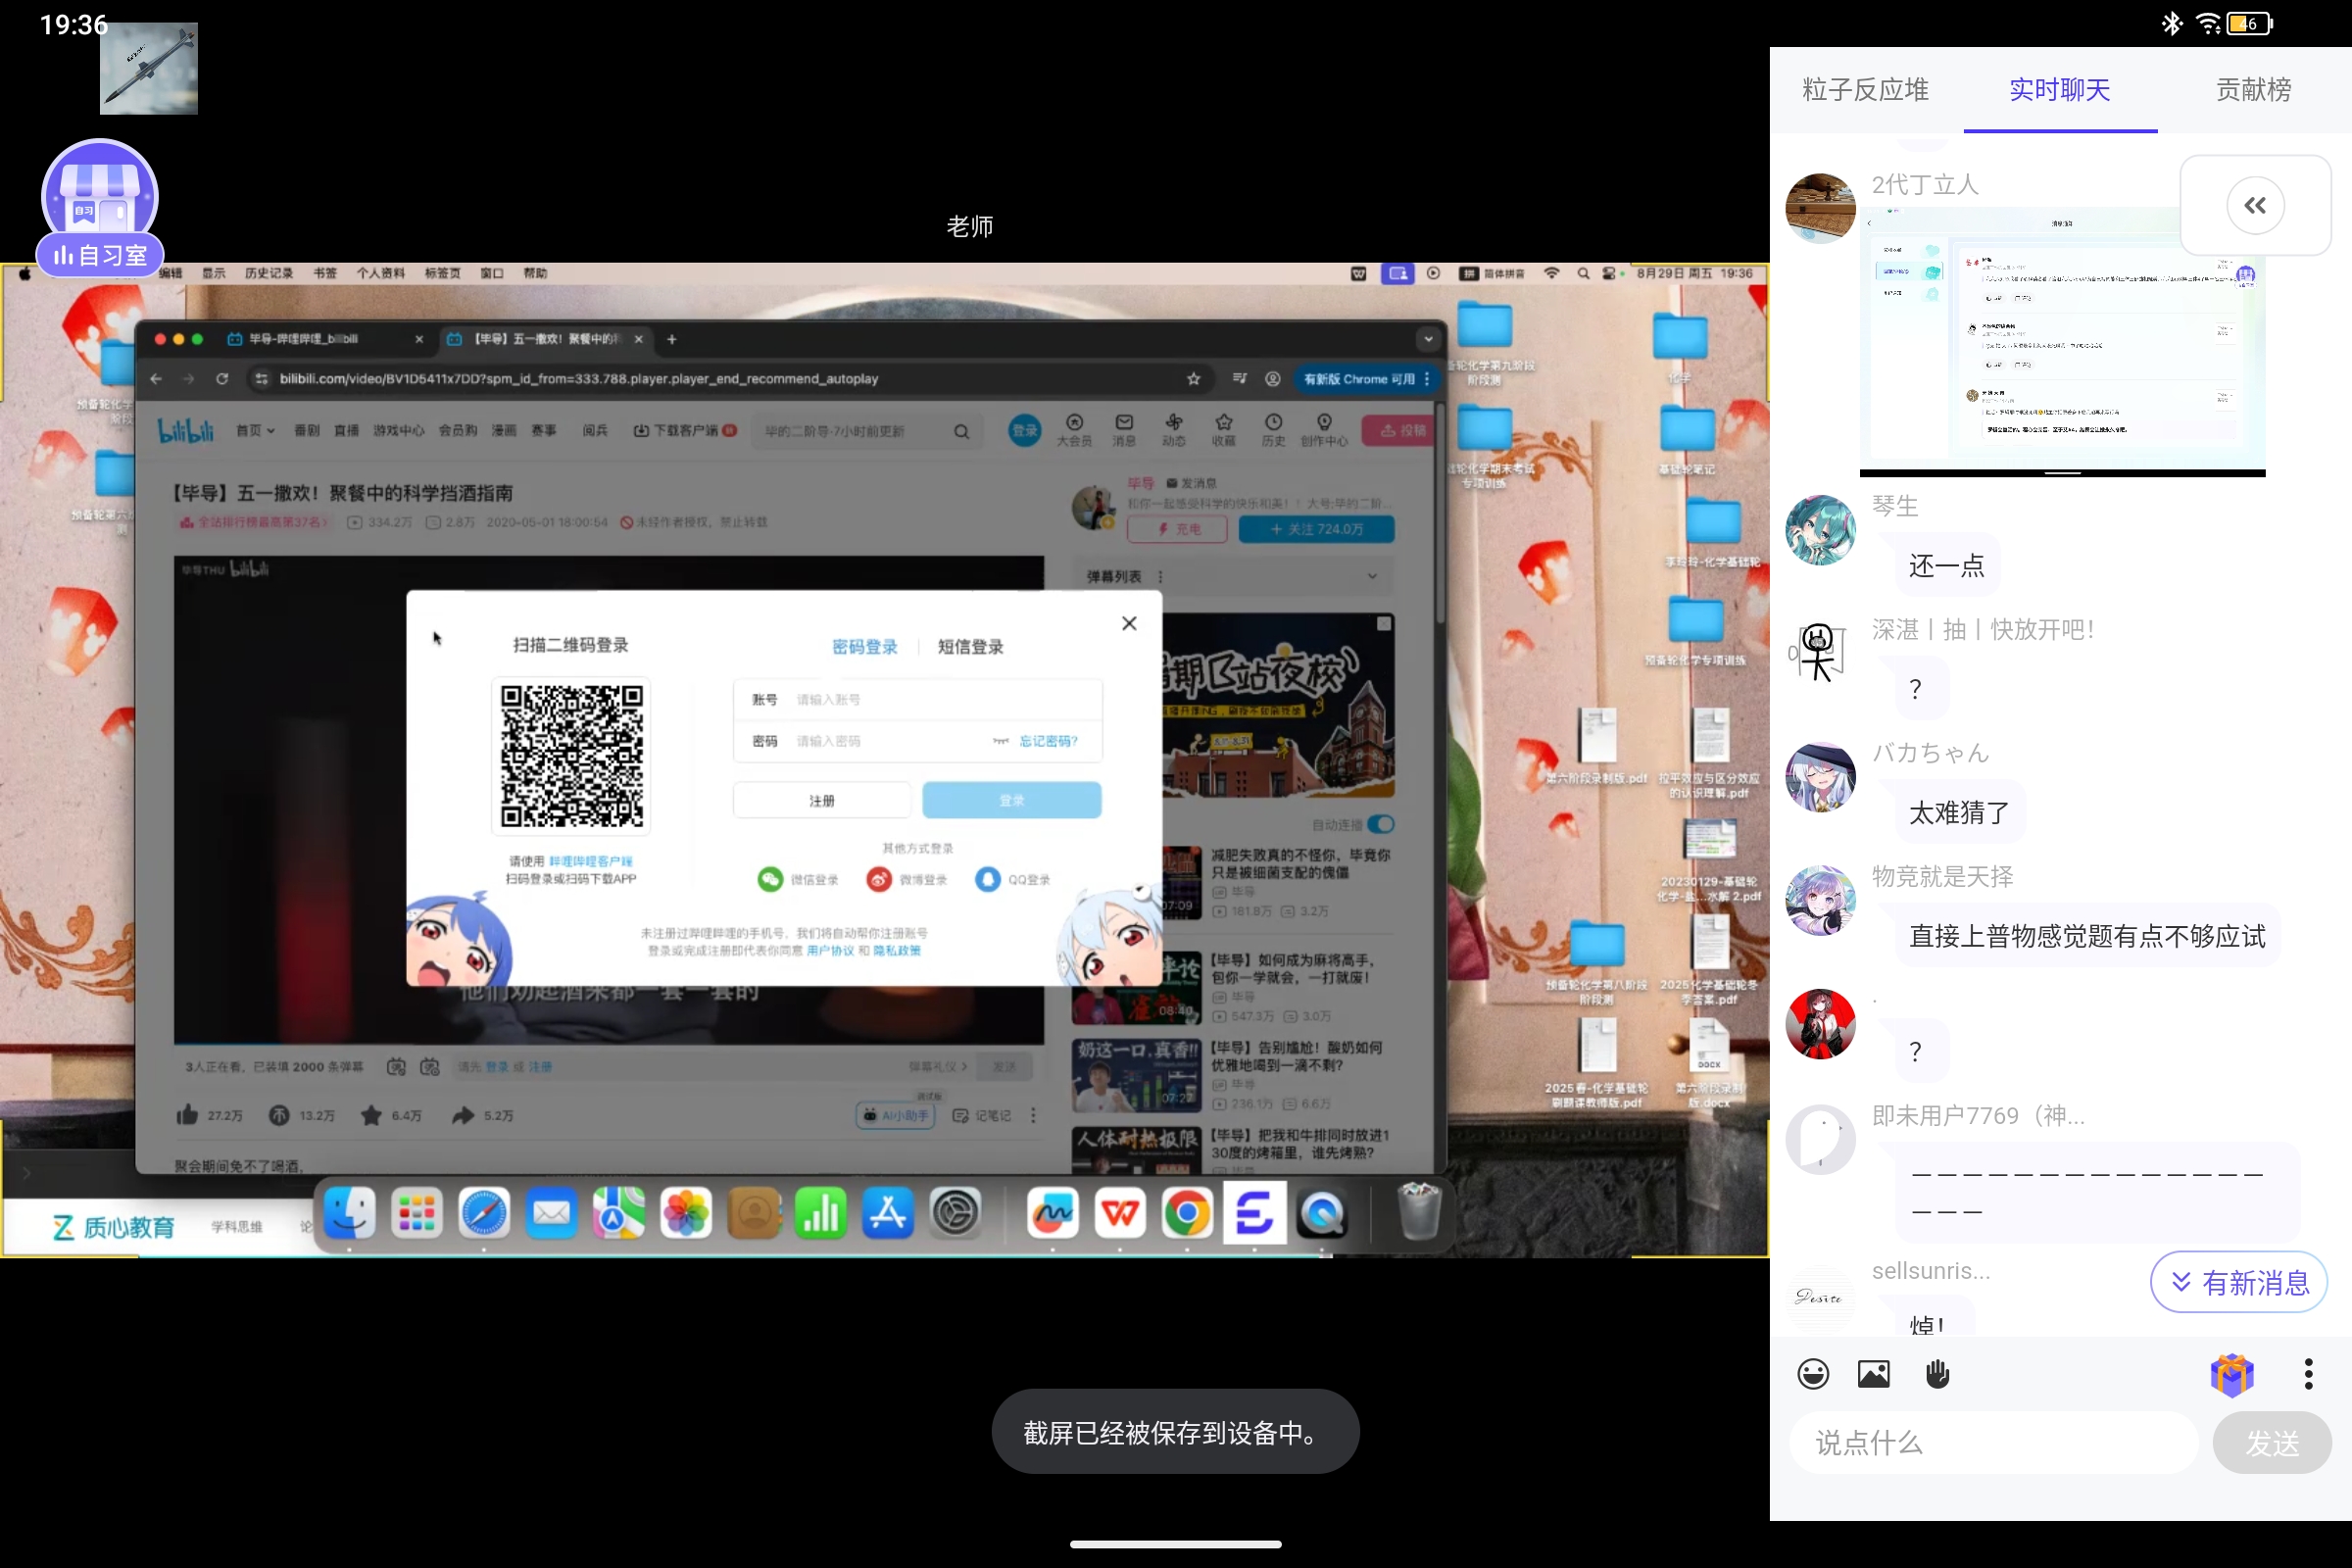The image size is (2352, 1568).
Task: Share the video with the arrow icon
Action: pyautogui.click(x=462, y=1115)
